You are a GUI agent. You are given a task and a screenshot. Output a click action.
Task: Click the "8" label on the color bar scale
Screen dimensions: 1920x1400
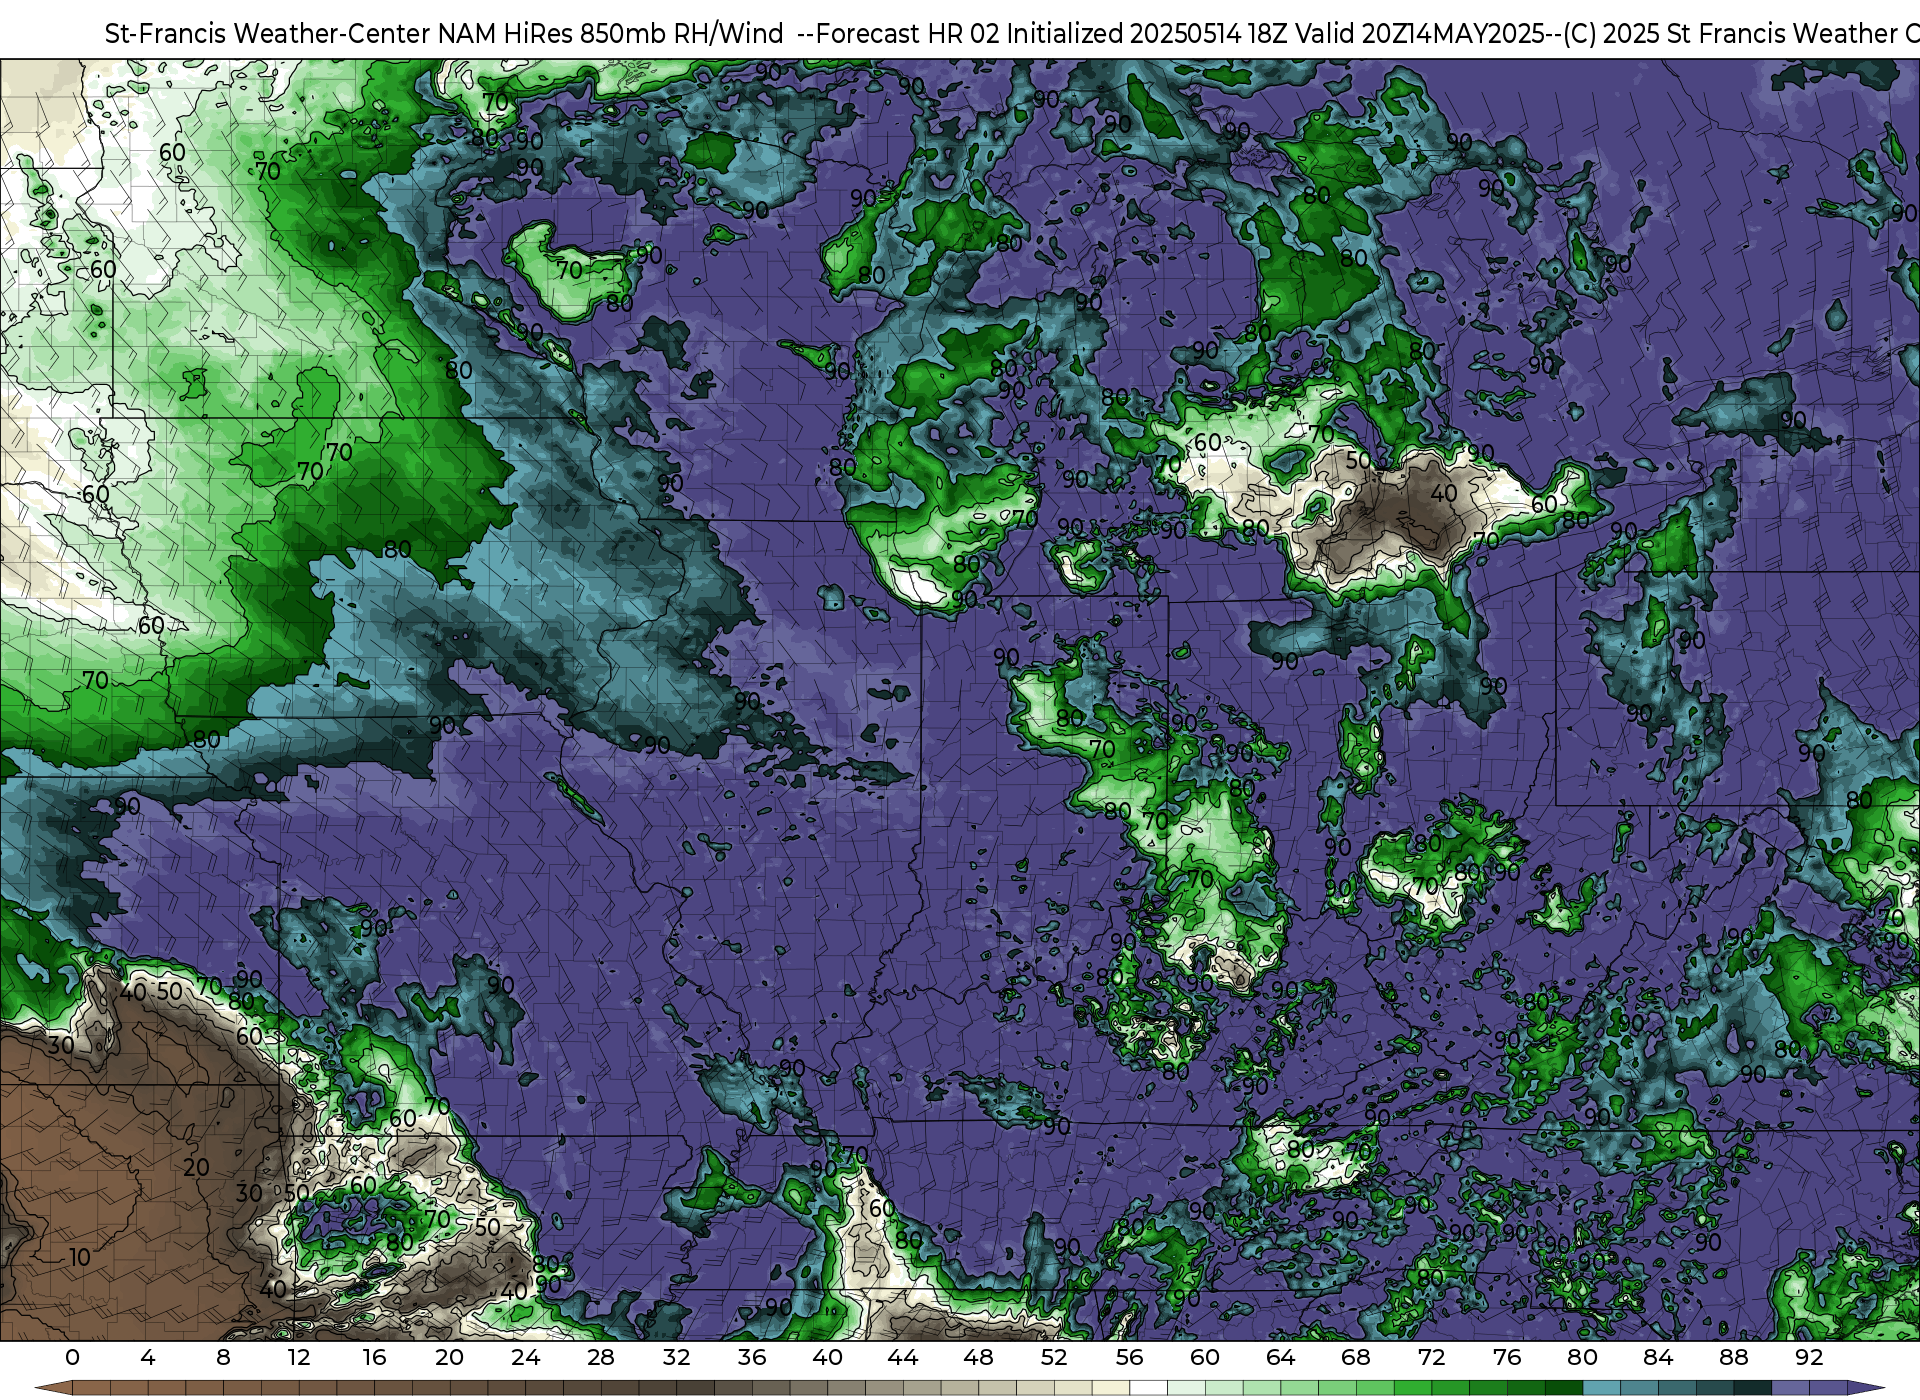point(223,1358)
